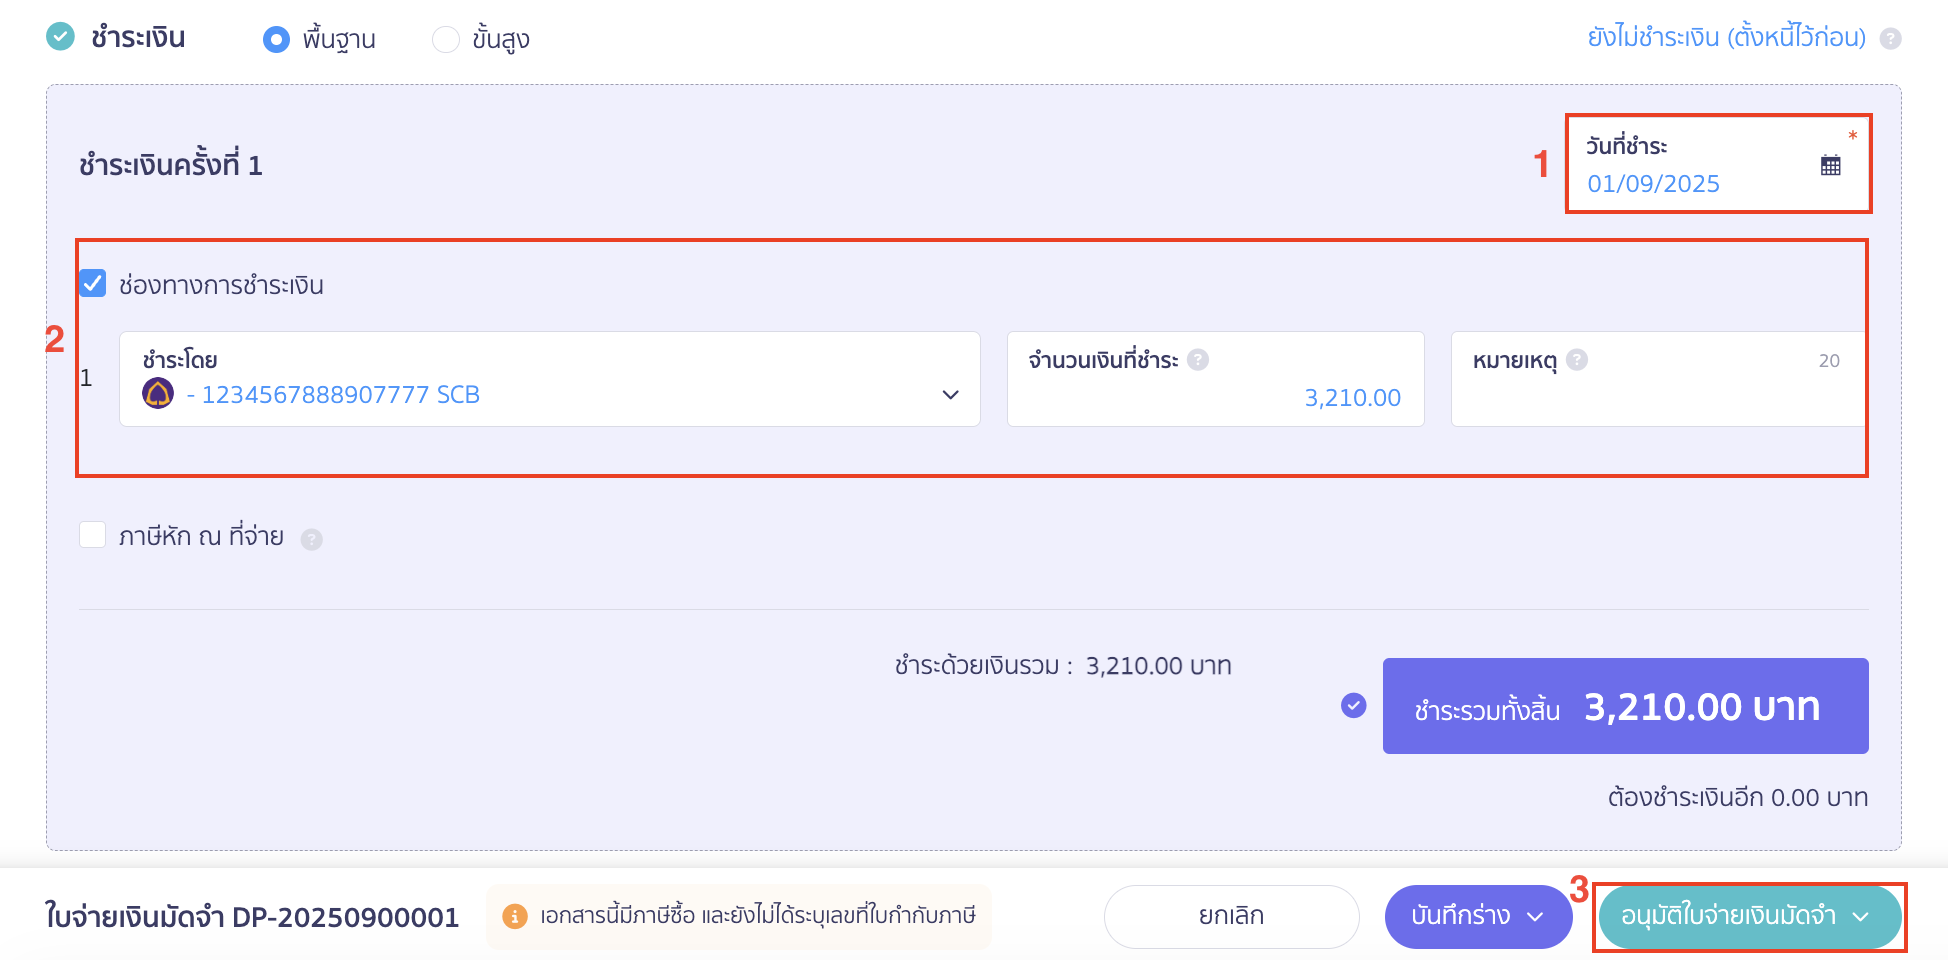Click the help icon beside หมายเหตุ

coord(1577,361)
